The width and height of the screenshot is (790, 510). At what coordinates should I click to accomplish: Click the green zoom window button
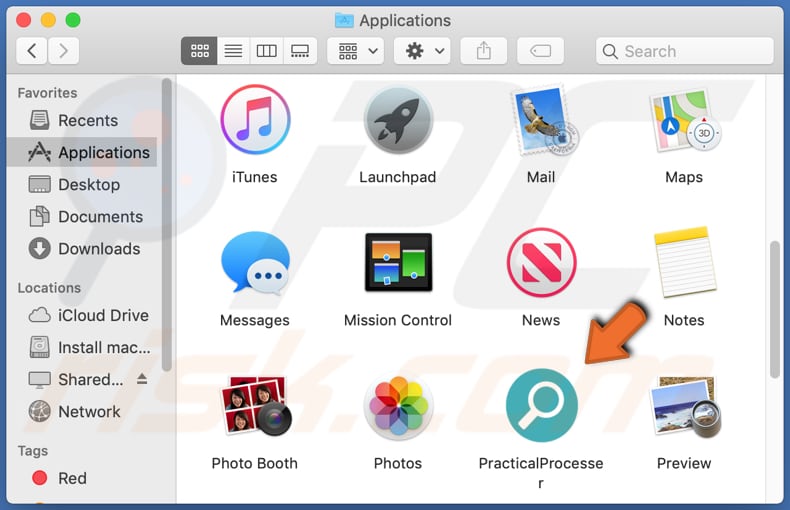pyautogui.click(x=73, y=20)
